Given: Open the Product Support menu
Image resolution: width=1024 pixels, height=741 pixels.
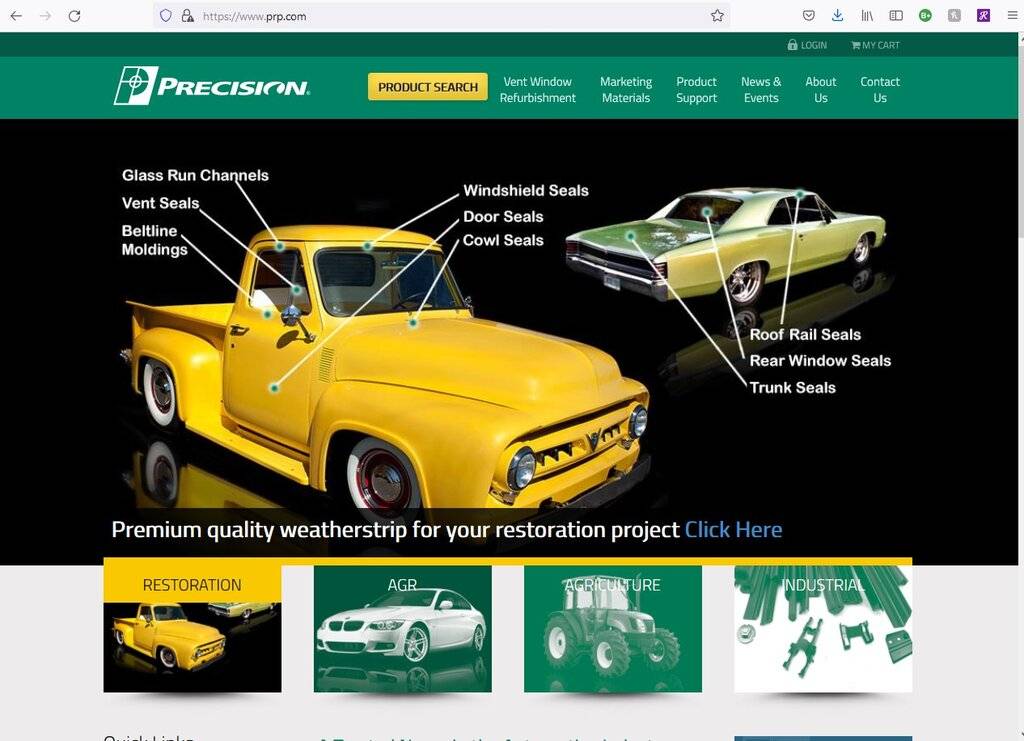Looking at the screenshot, I should pos(696,90).
